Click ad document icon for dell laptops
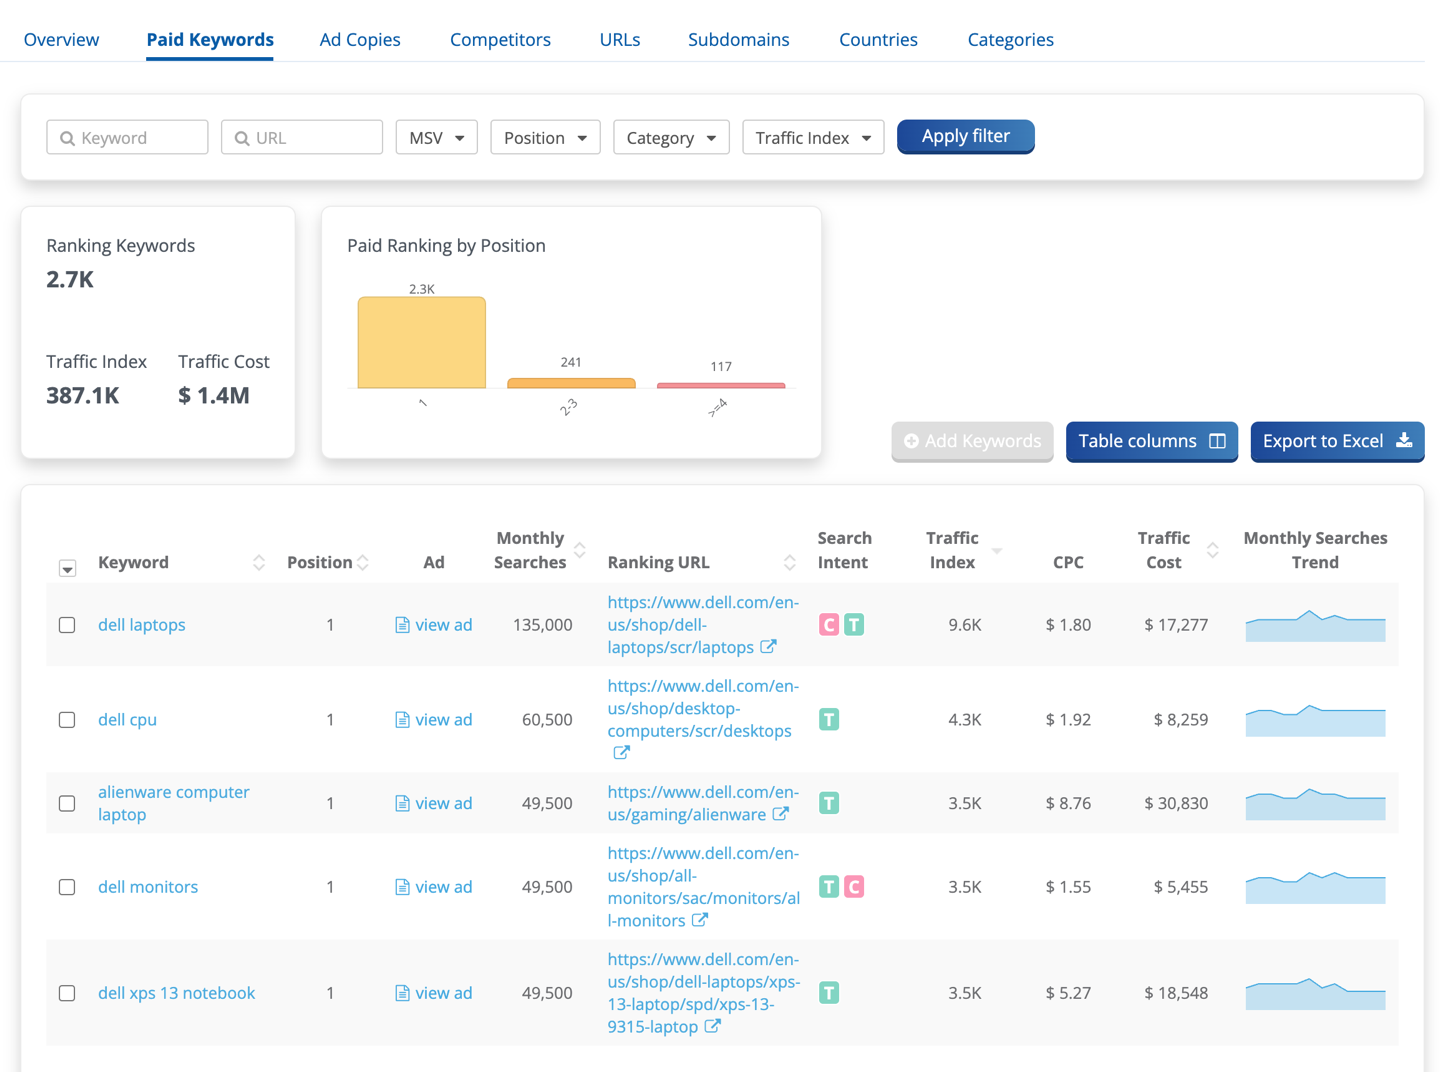1440x1072 pixels. (x=402, y=625)
